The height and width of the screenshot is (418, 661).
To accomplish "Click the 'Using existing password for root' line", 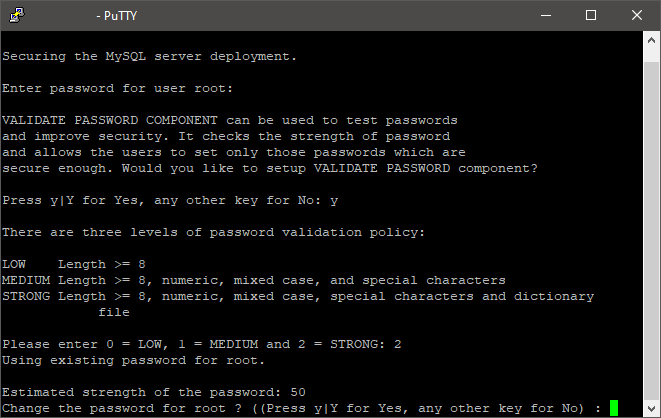I will [134, 360].
